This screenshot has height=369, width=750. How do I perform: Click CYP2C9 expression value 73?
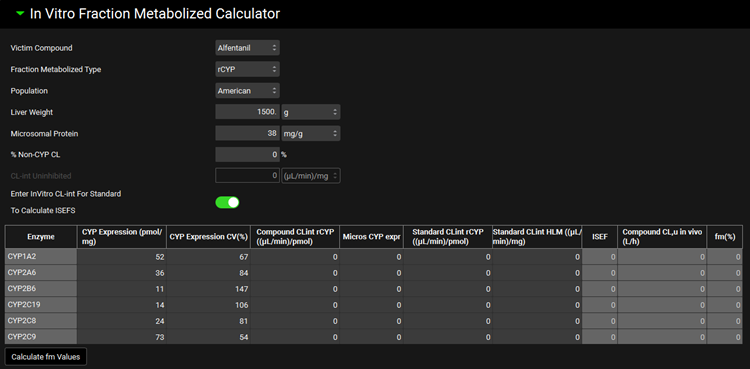click(122, 336)
